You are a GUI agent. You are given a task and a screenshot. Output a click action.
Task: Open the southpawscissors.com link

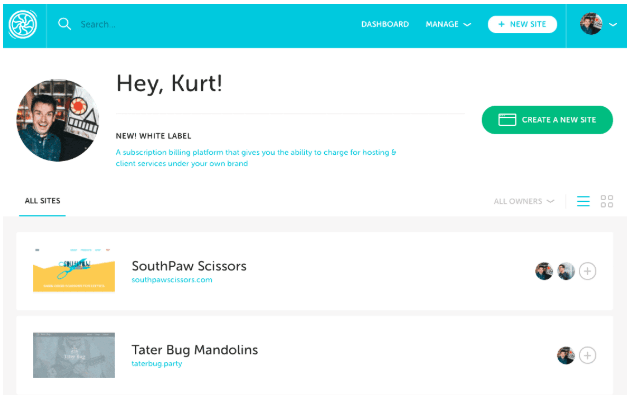(x=172, y=280)
